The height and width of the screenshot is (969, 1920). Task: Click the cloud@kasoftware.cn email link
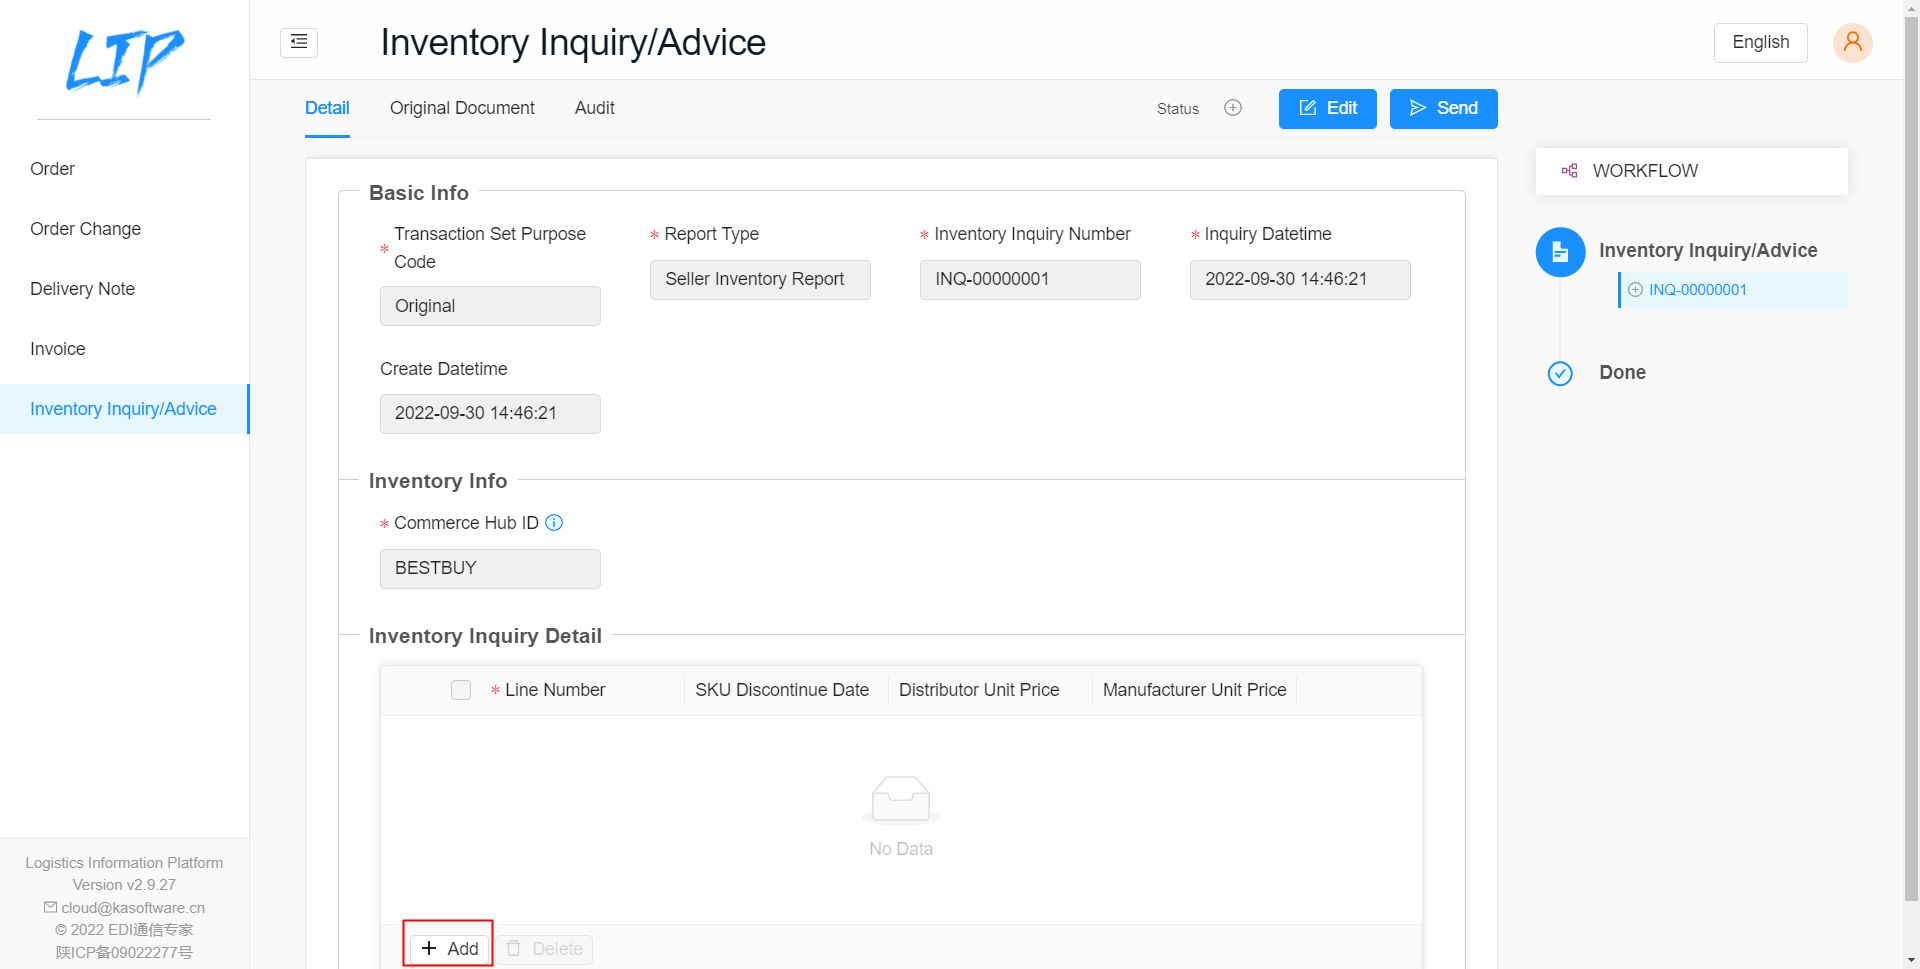click(133, 907)
